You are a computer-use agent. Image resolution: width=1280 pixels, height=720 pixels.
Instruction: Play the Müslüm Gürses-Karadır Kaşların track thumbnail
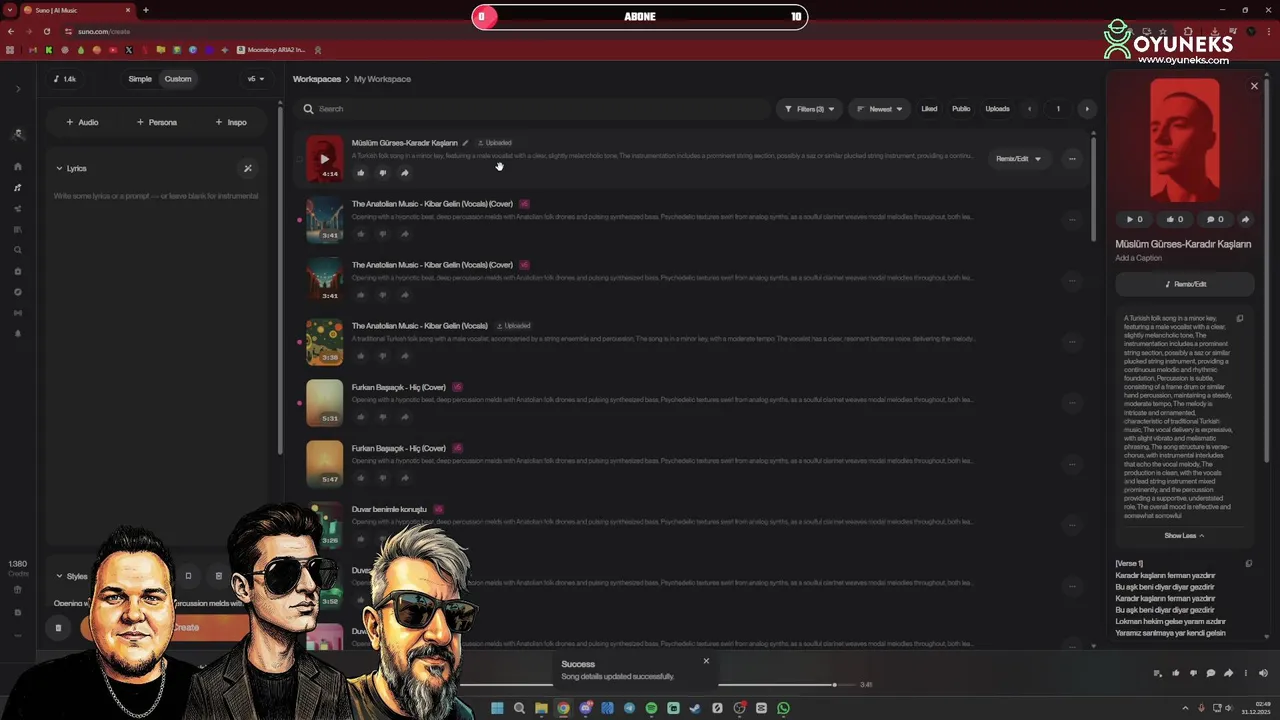tap(324, 158)
